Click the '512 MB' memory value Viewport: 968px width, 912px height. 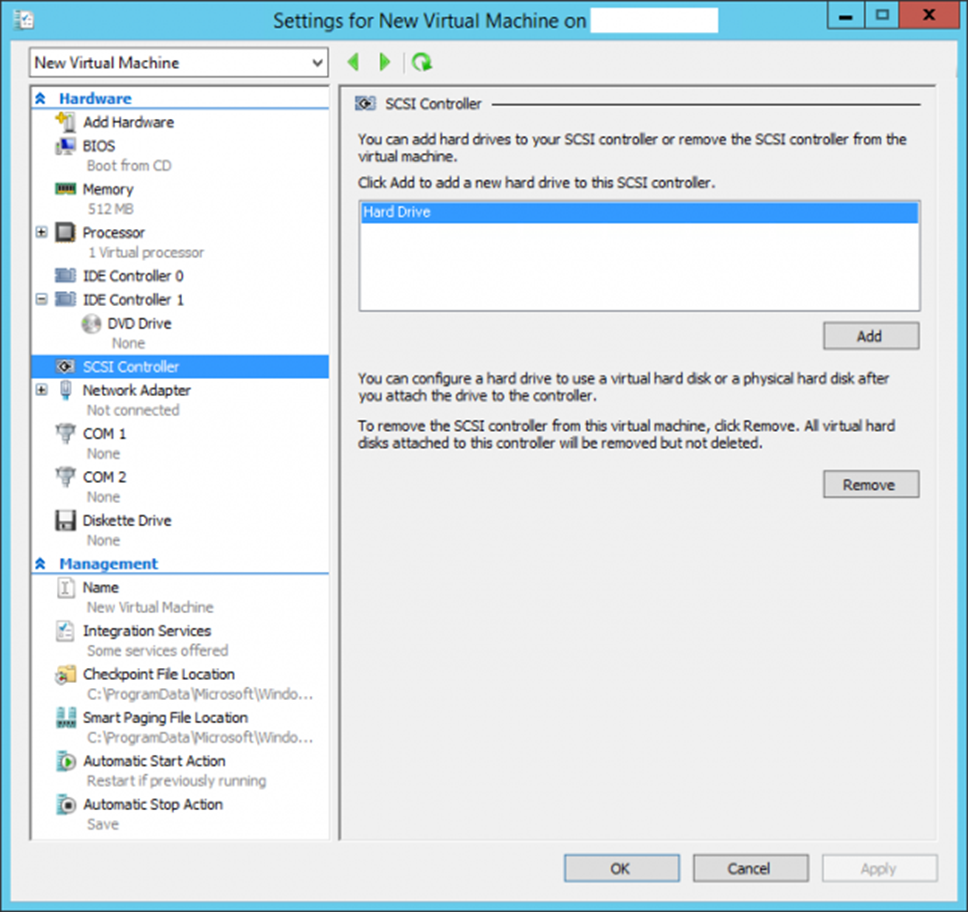tap(111, 209)
